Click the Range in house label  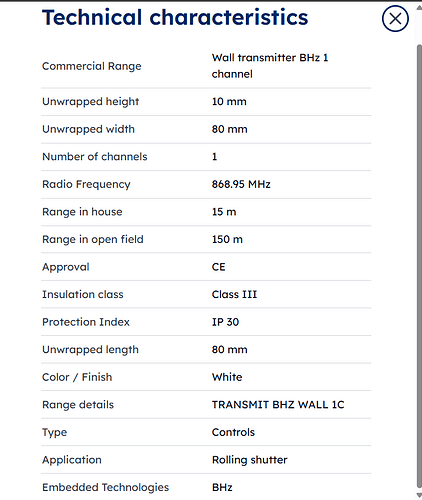tap(82, 212)
